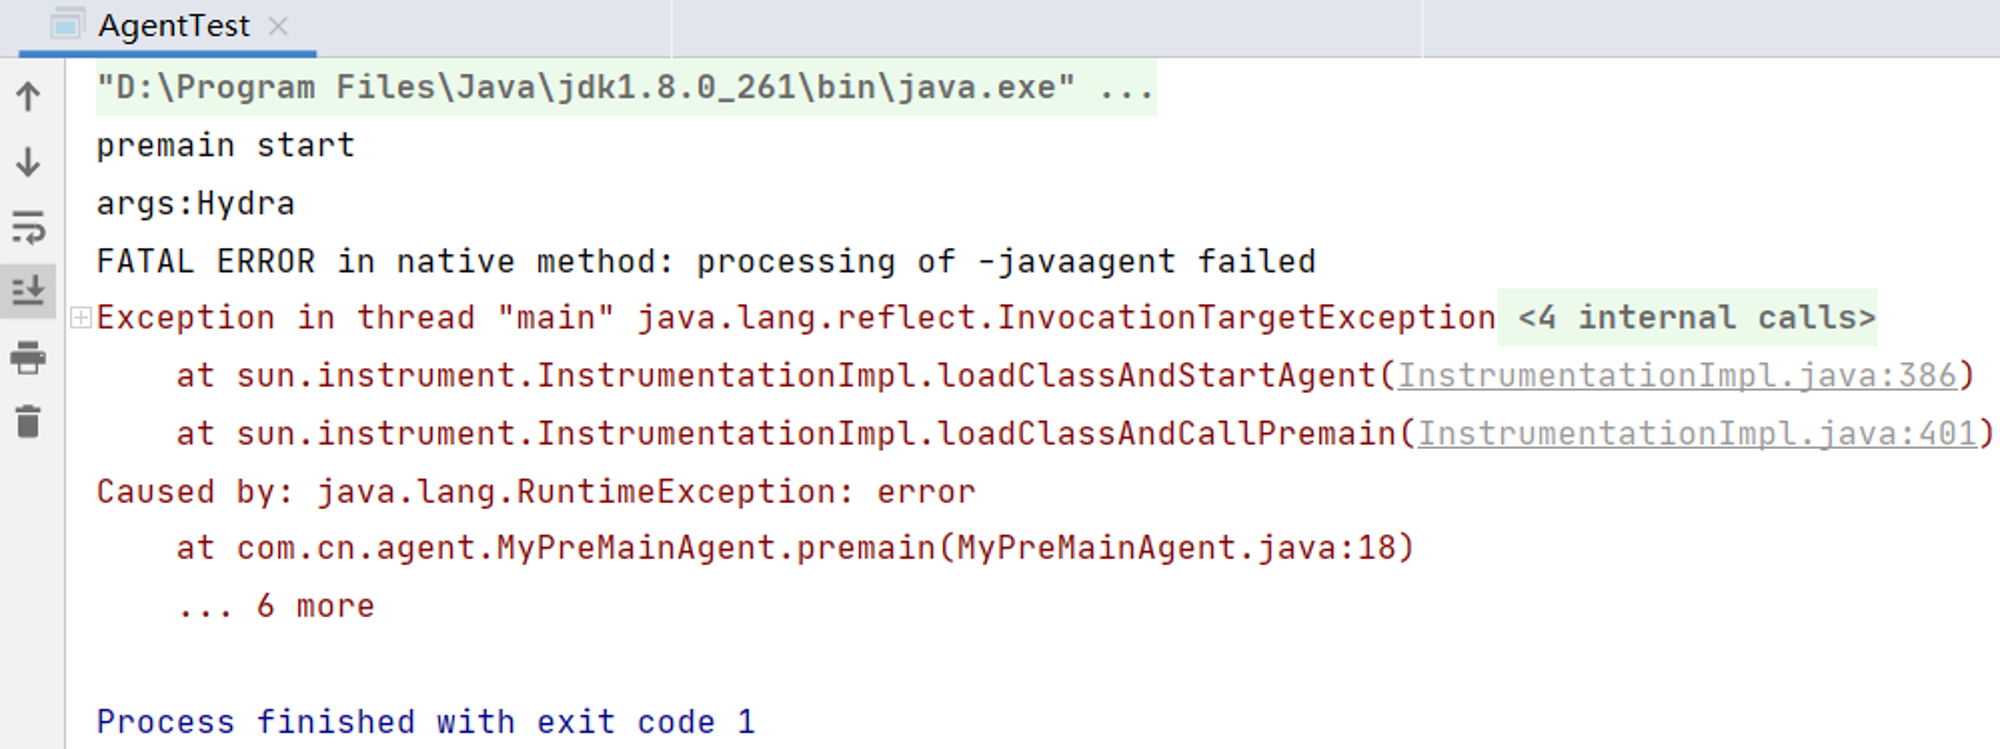Expand the folded exception stack trace

click(x=81, y=318)
